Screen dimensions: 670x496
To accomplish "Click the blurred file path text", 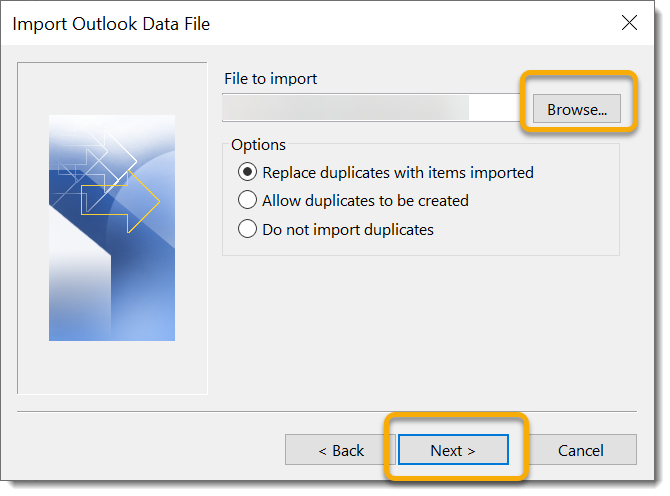I will pyautogui.click(x=345, y=108).
